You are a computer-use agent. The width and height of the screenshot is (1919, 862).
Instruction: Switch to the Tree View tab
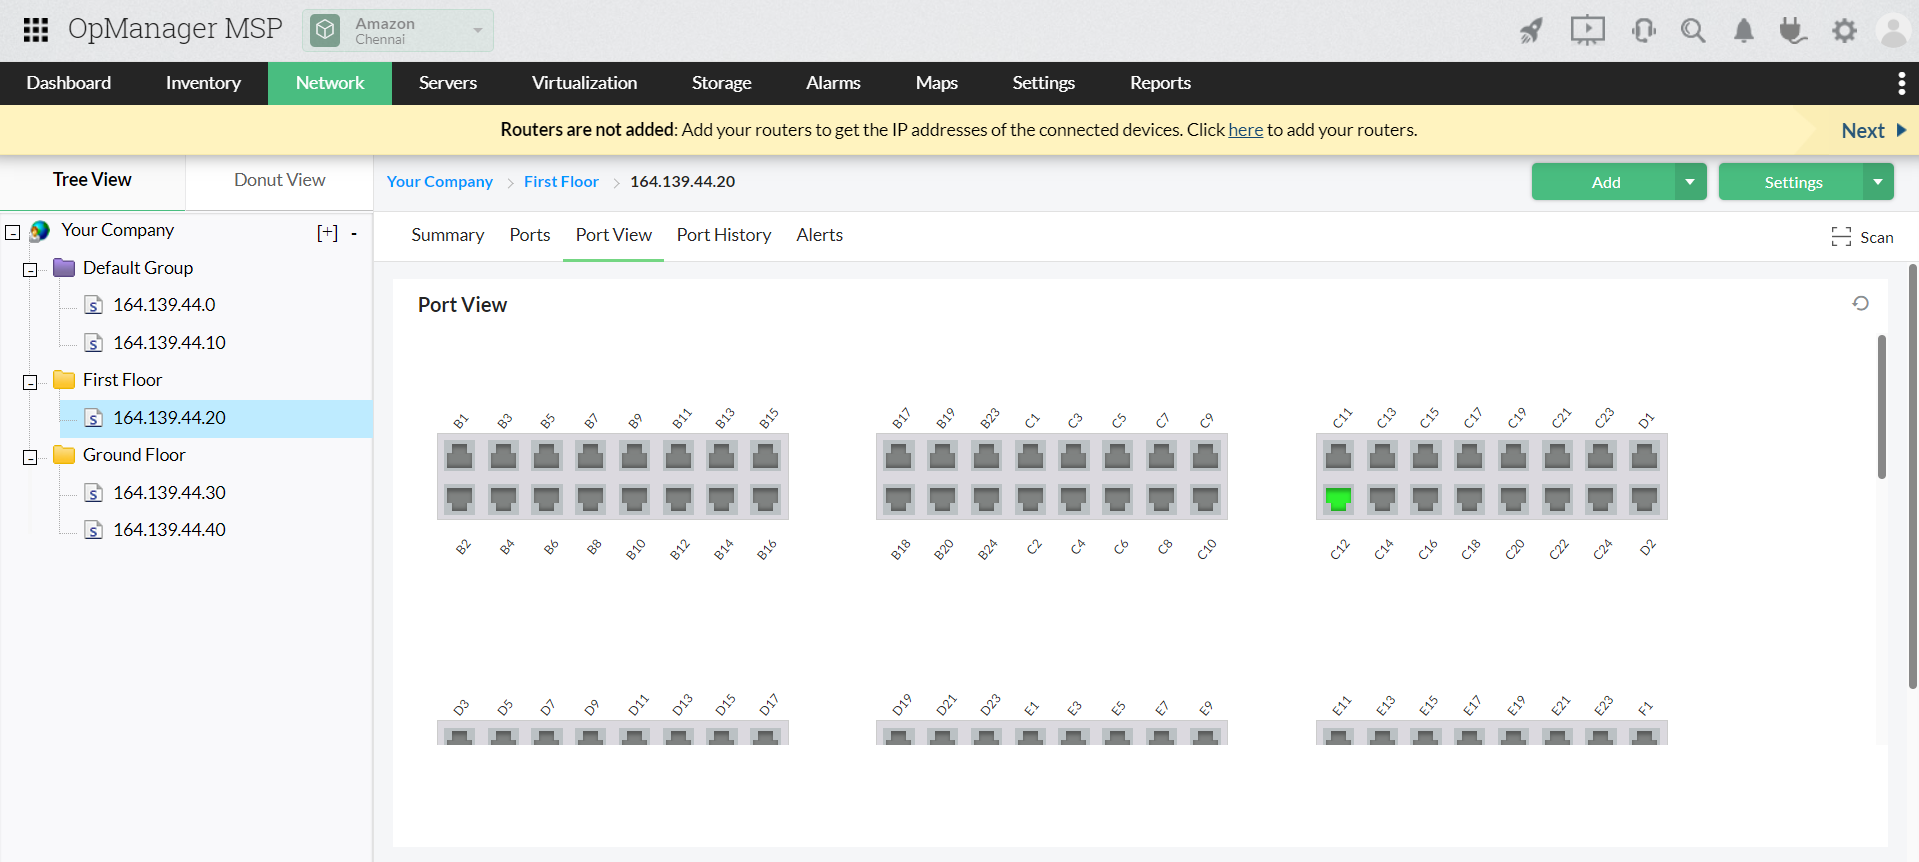[92, 180]
